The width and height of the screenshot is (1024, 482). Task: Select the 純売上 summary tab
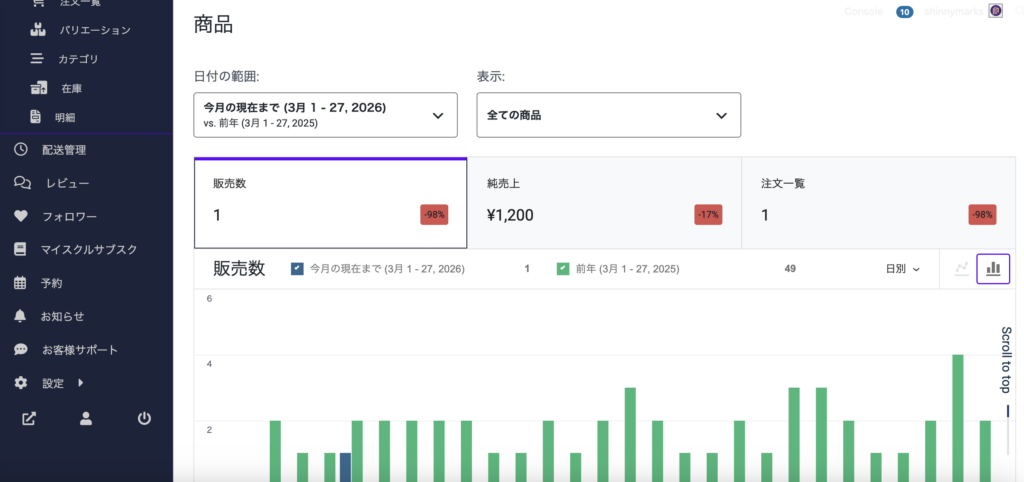coord(605,203)
